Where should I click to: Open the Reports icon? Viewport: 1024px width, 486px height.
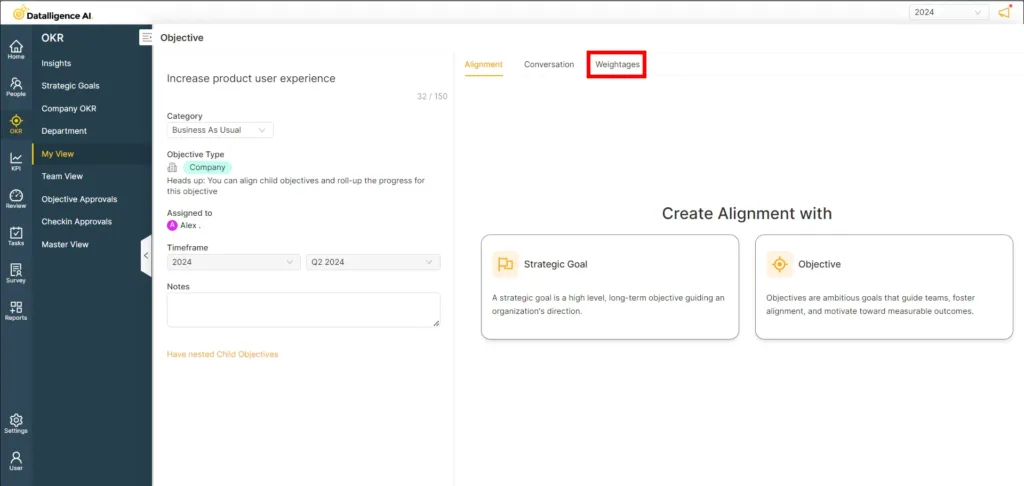point(16,311)
